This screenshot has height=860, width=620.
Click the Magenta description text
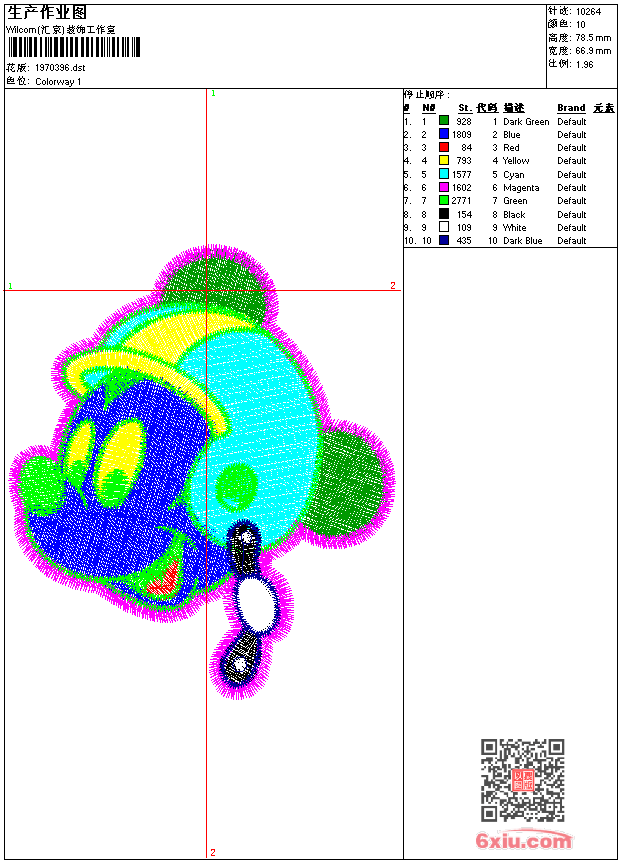tap(521, 188)
